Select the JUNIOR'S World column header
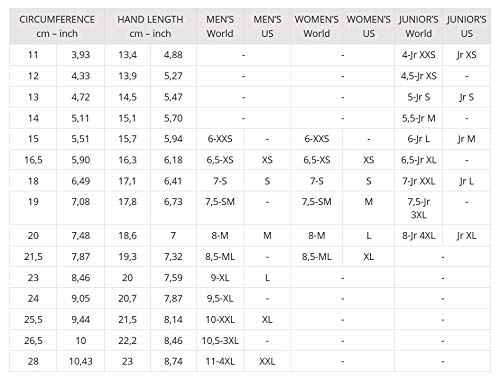Screen dimensions: 500x381 [419, 27]
